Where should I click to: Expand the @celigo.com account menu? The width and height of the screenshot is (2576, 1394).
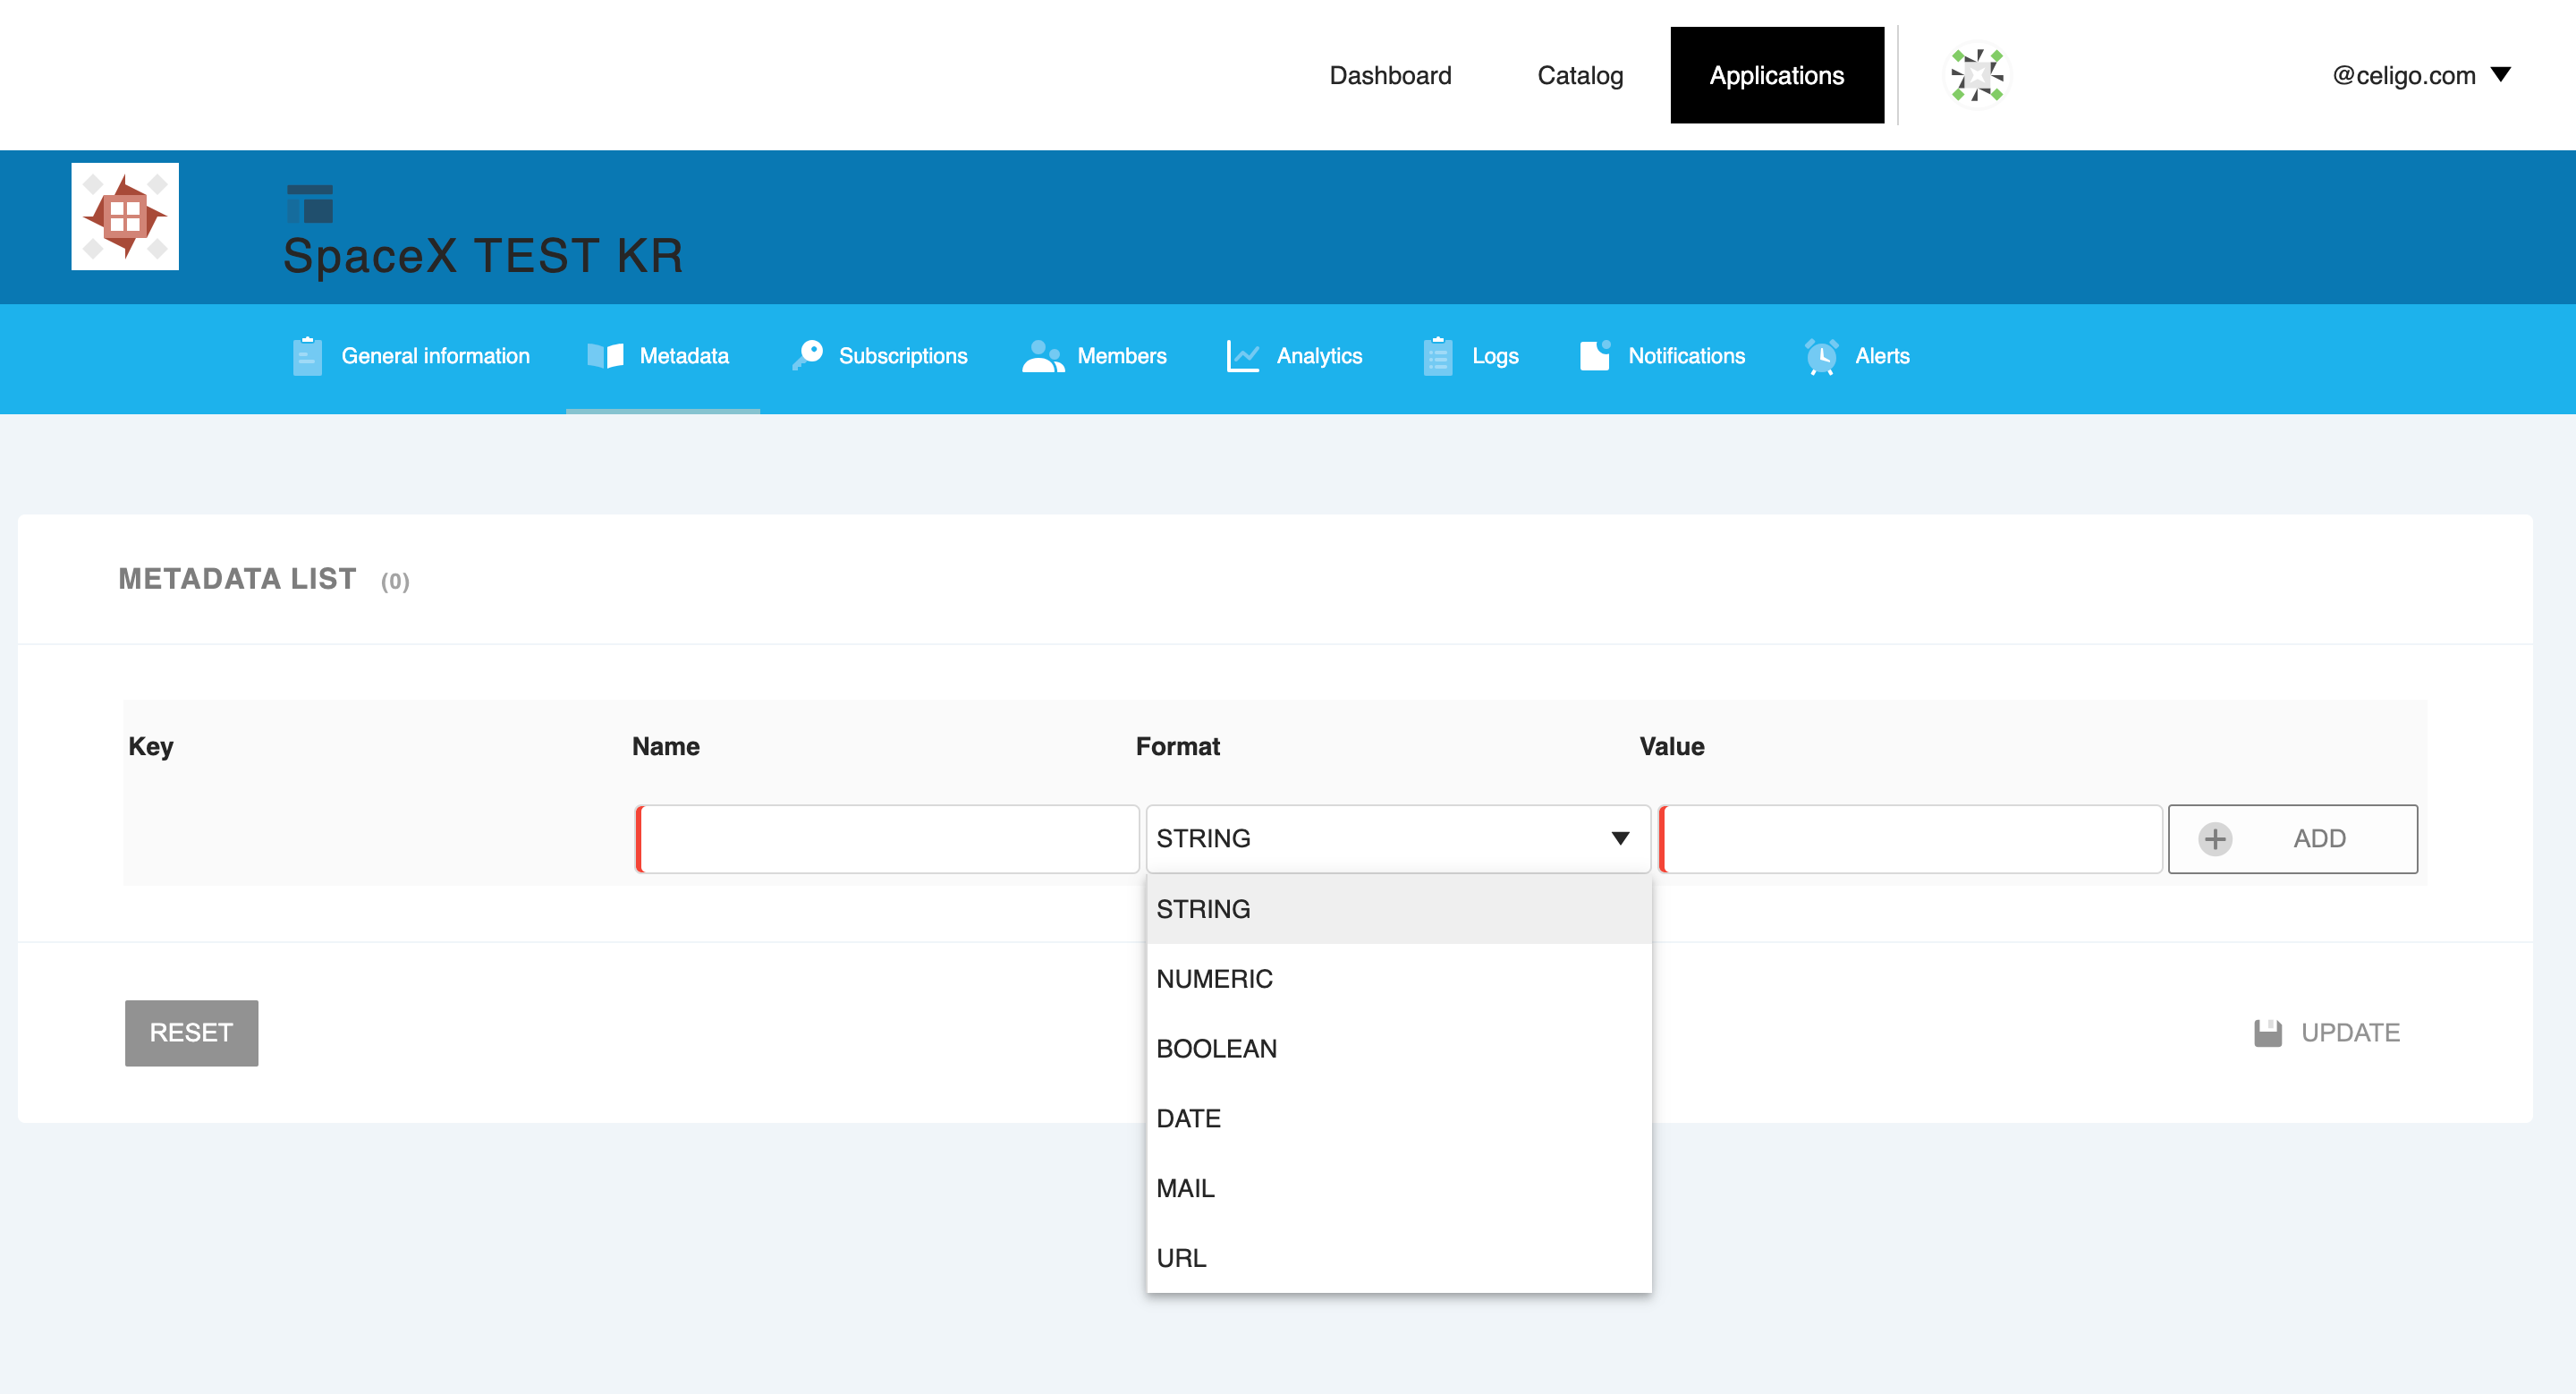tap(2420, 75)
